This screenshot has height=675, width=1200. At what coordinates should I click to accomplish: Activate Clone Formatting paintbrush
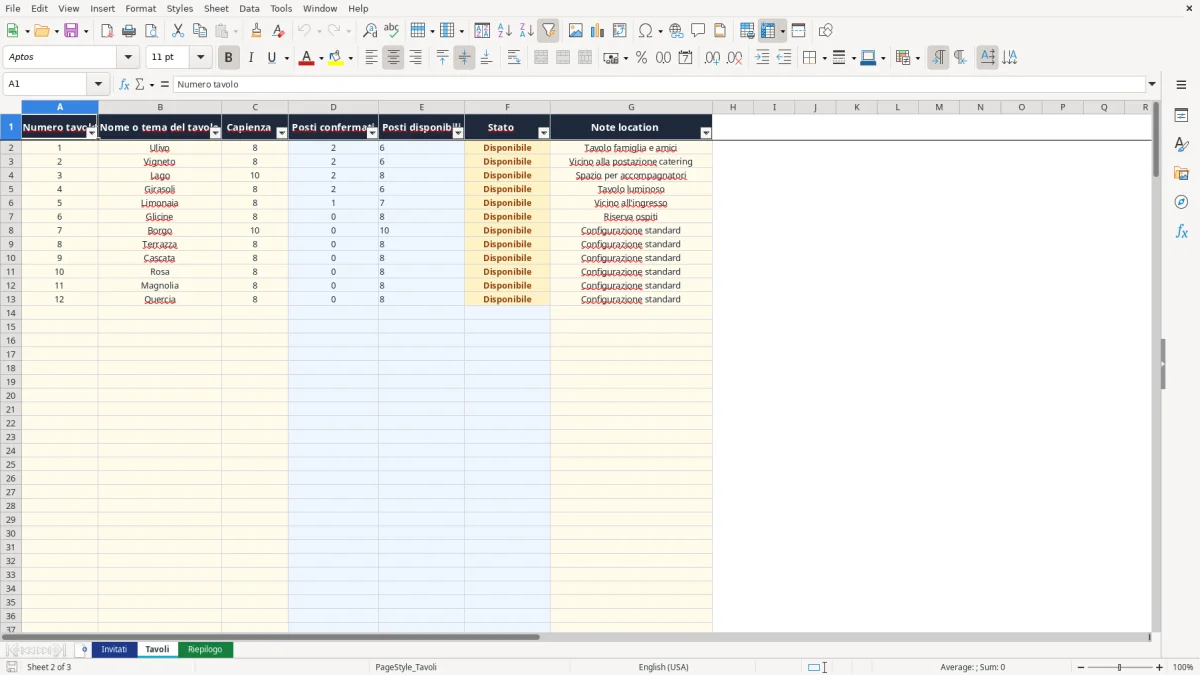257,31
